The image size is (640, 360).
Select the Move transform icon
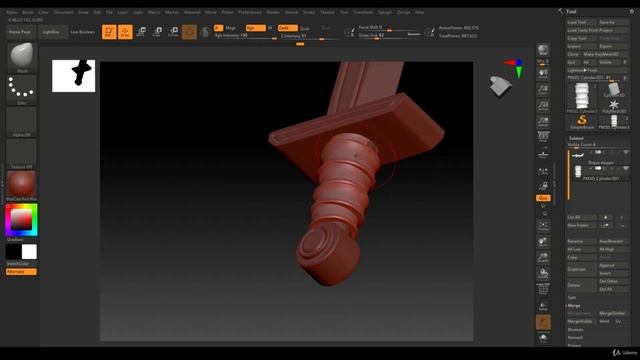click(141, 32)
